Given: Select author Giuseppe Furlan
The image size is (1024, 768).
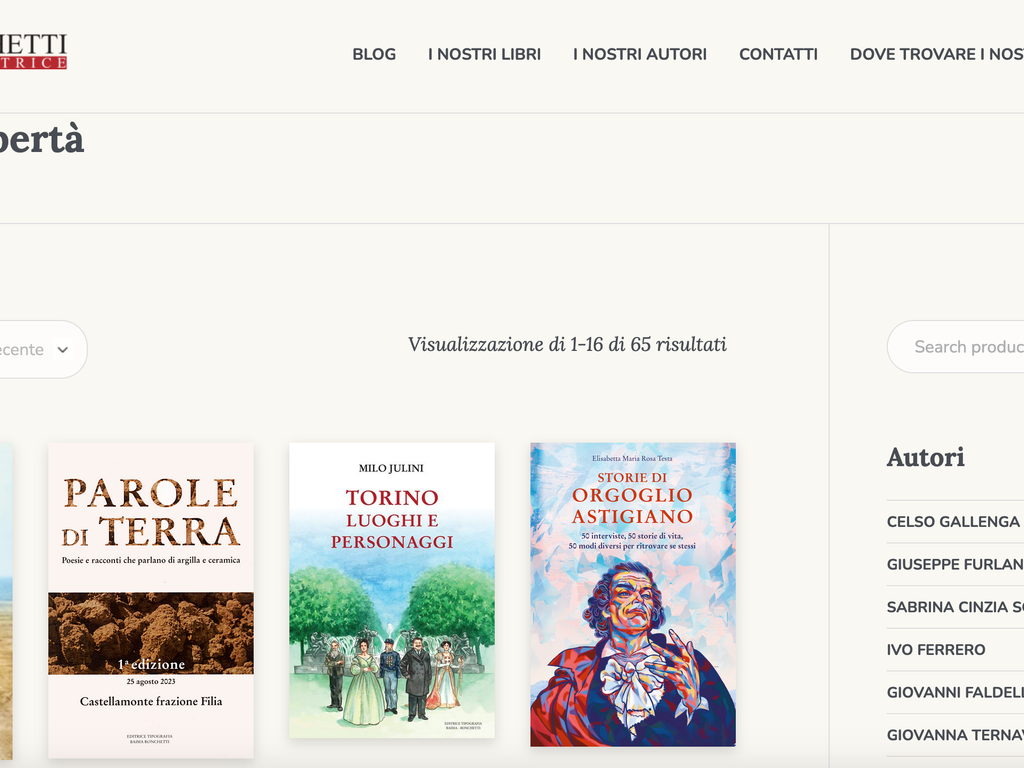Looking at the screenshot, I should click(955, 564).
